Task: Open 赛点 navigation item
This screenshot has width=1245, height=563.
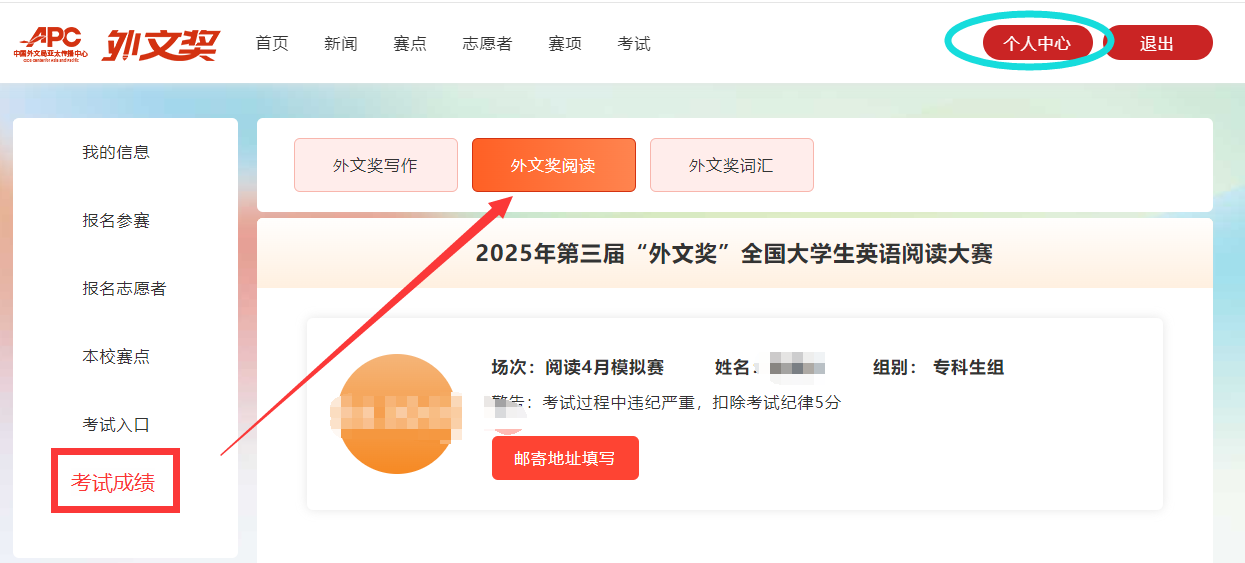Action: pos(410,43)
